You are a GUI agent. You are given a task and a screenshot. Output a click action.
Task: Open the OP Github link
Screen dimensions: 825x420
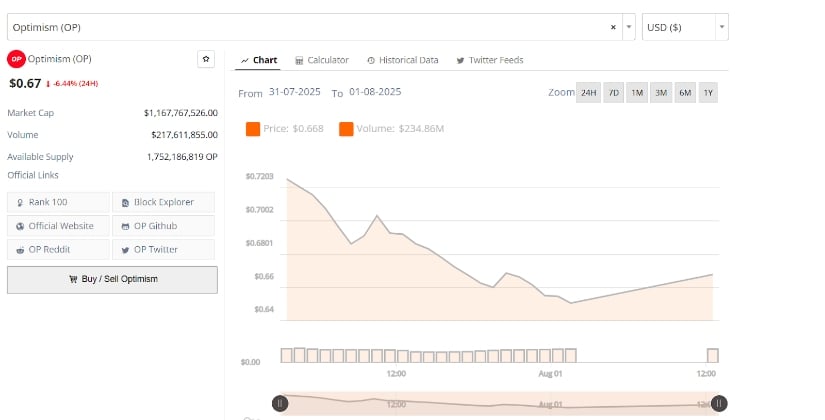pyautogui.click(x=164, y=226)
